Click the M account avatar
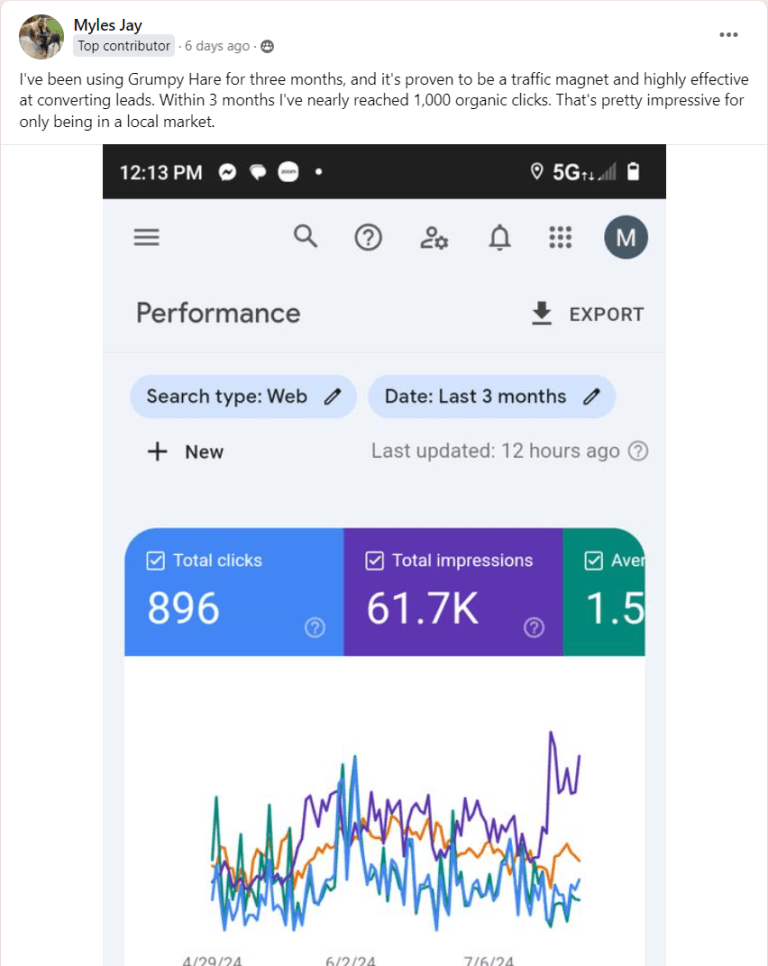Viewport: 768px width, 966px height. coord(626,238)
